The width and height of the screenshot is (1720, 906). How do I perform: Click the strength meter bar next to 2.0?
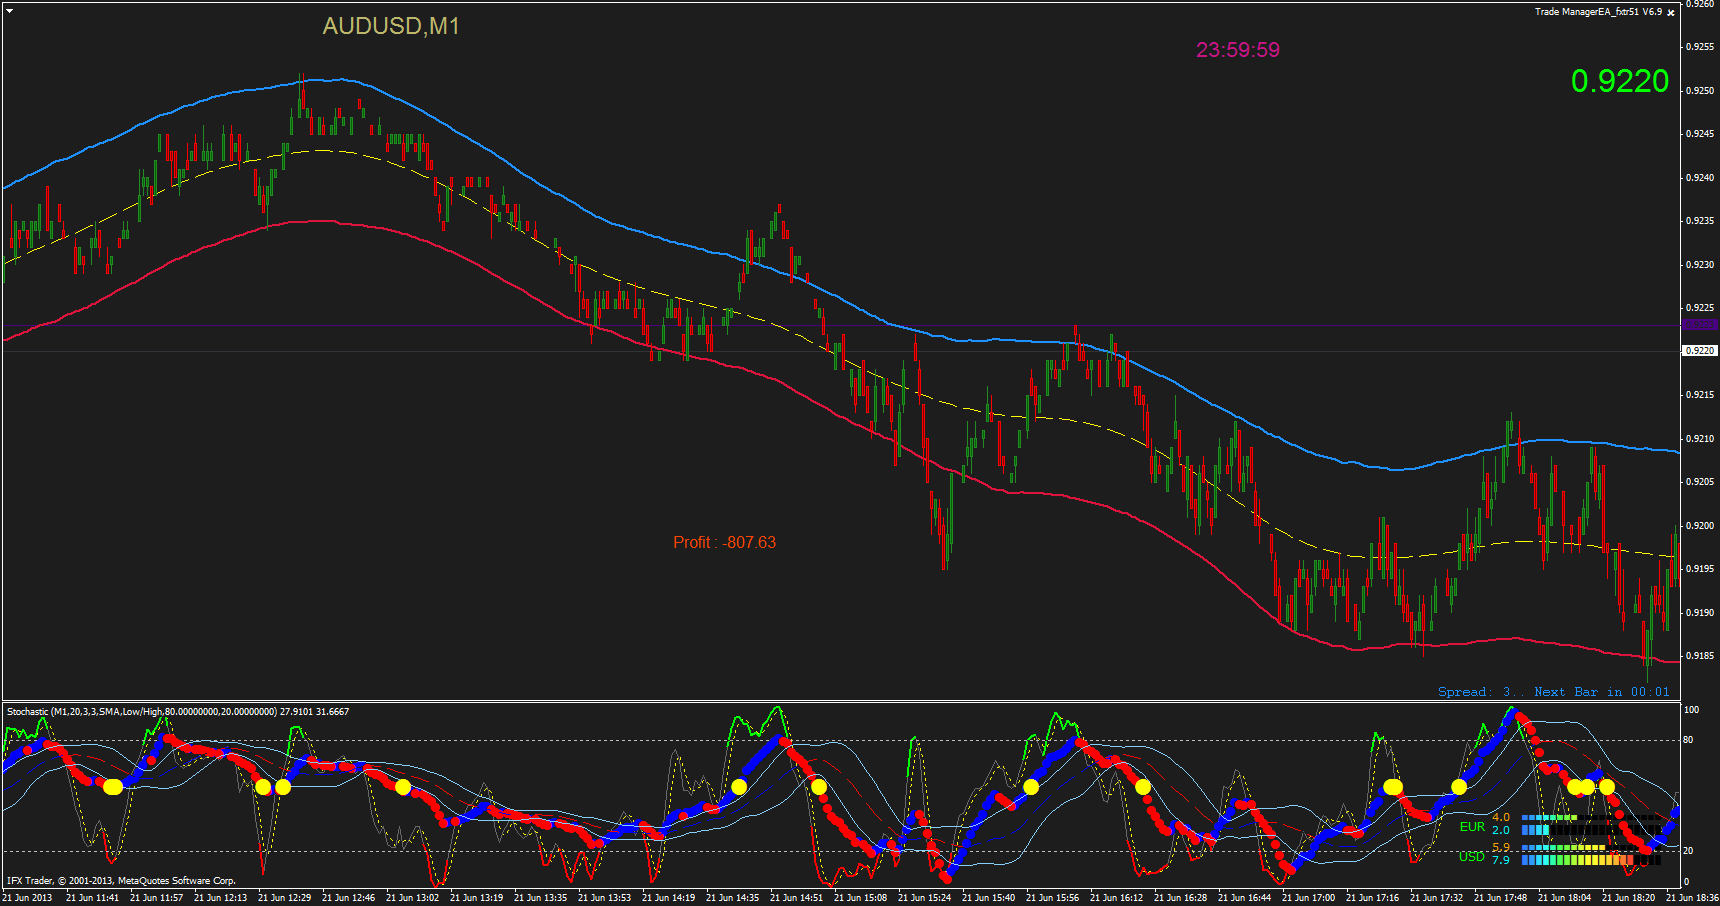[x=1591, y=830]
